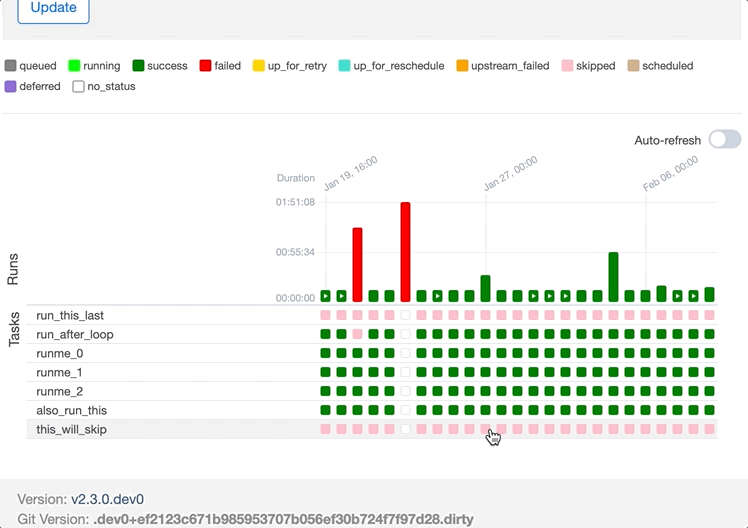This screenshot has width=748, height=528.
Task: Click the no_status box in also_run_this row
Action: pos(405,410)
